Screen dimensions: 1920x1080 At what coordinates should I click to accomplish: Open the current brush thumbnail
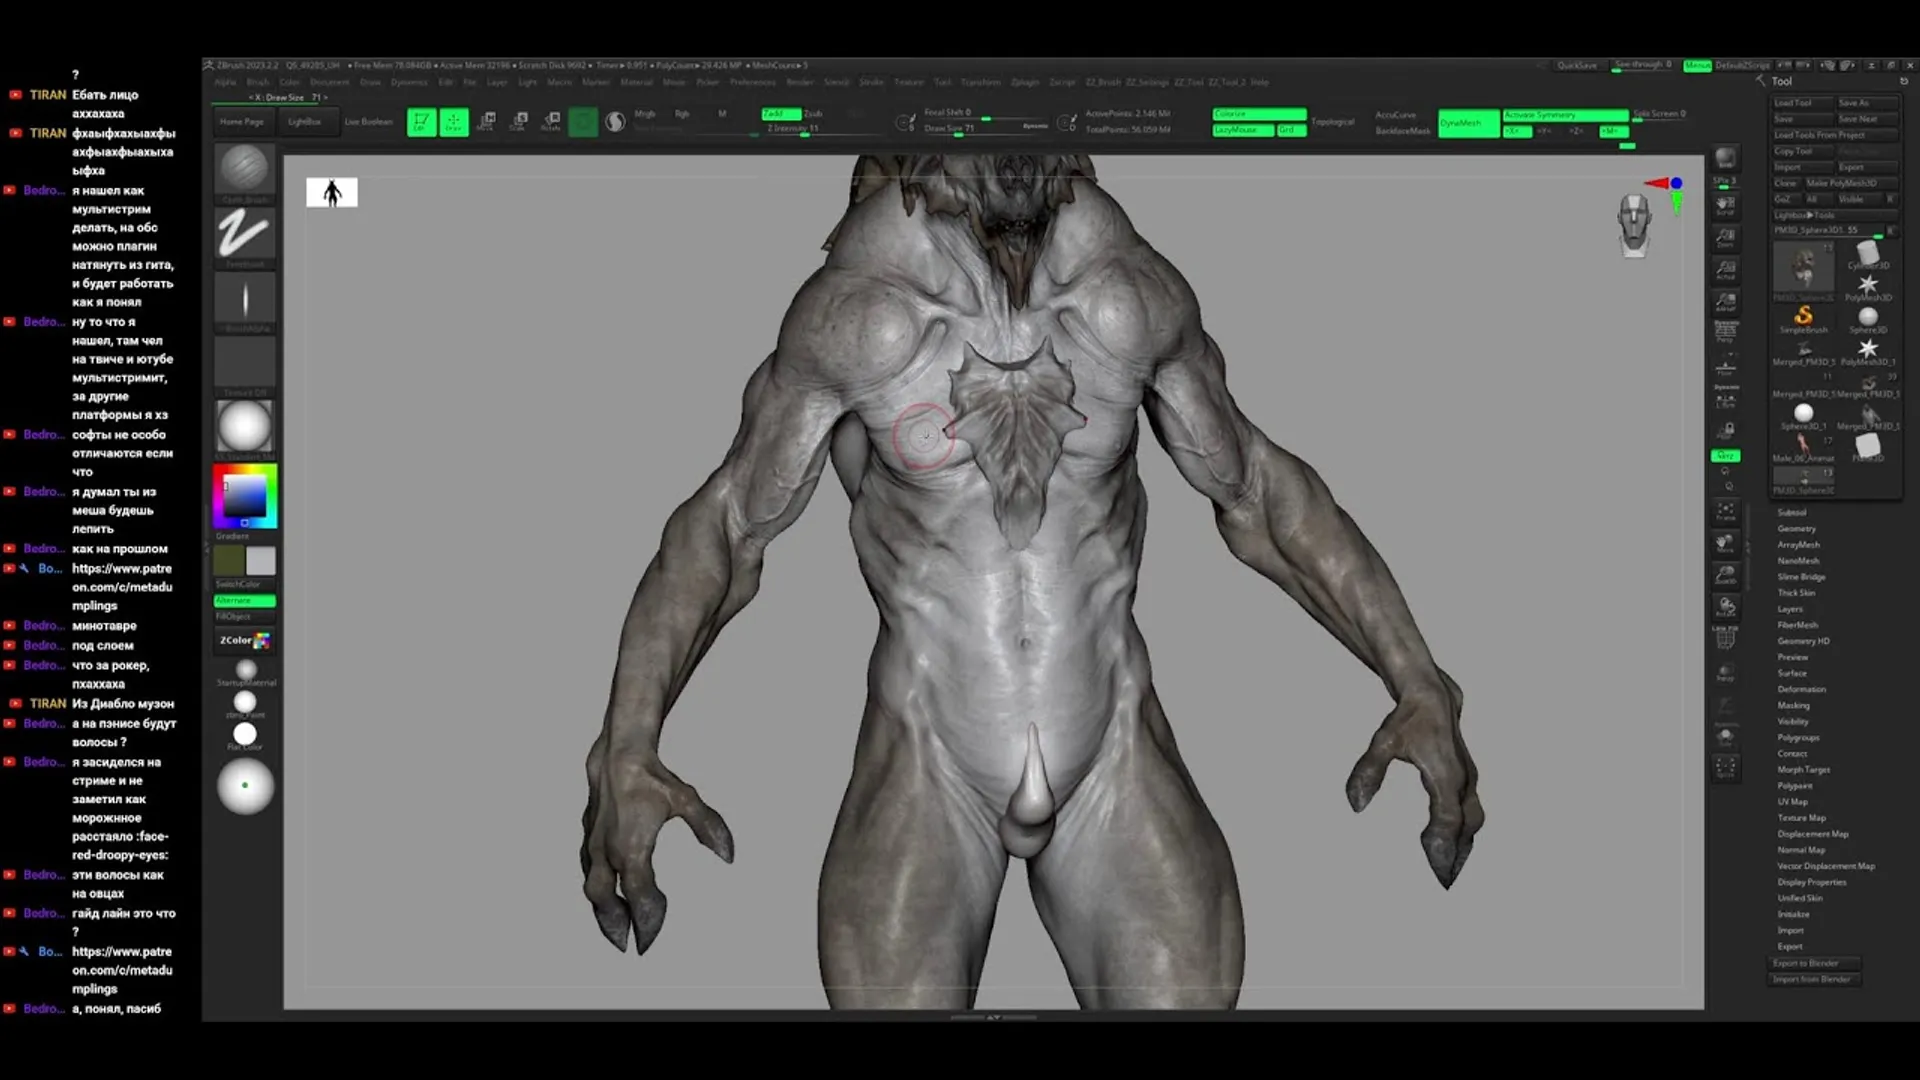tap(244, 169)
